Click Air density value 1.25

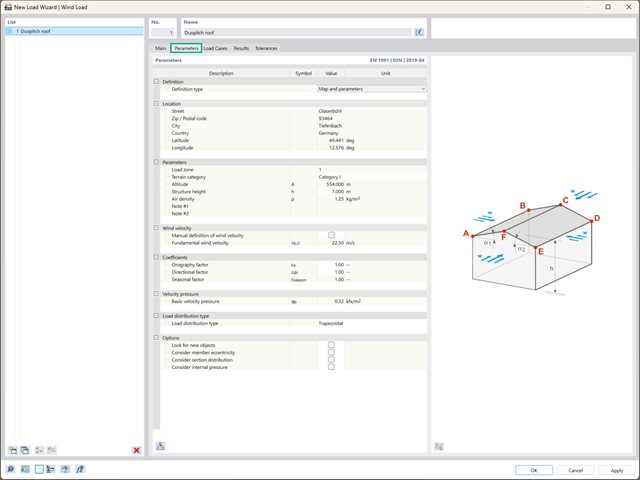coord(331,199)
